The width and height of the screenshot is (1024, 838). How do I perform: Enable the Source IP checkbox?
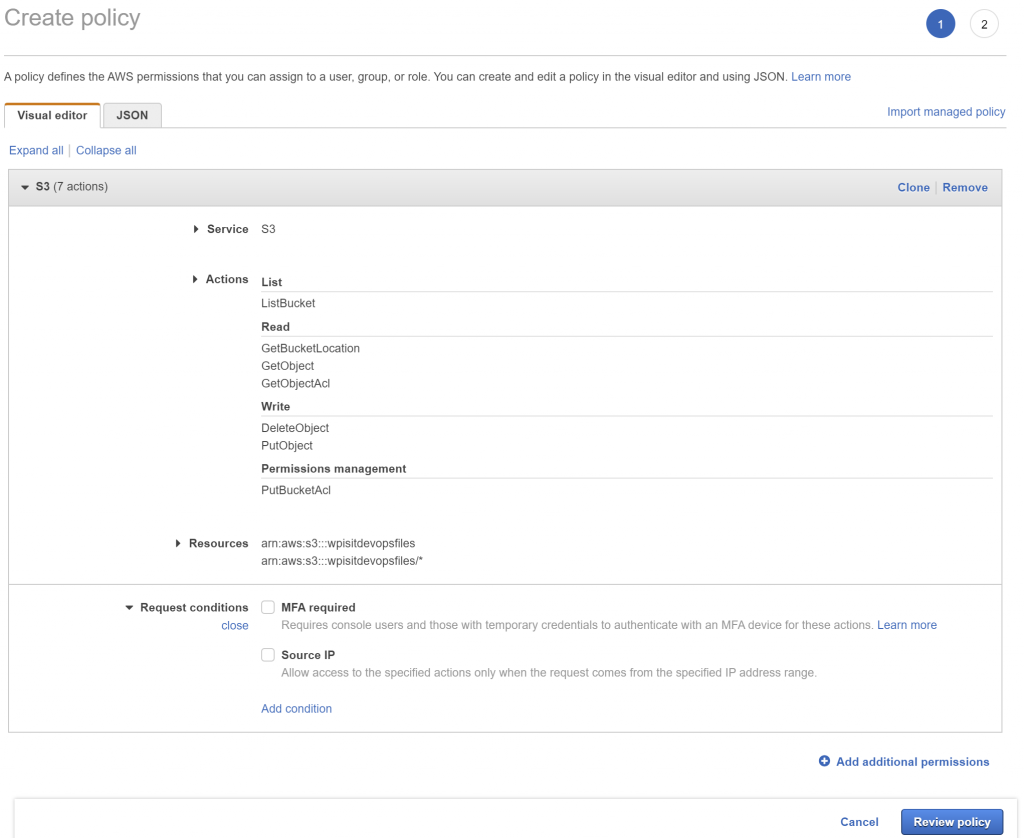pyautogui.click(x=268, y=655)
